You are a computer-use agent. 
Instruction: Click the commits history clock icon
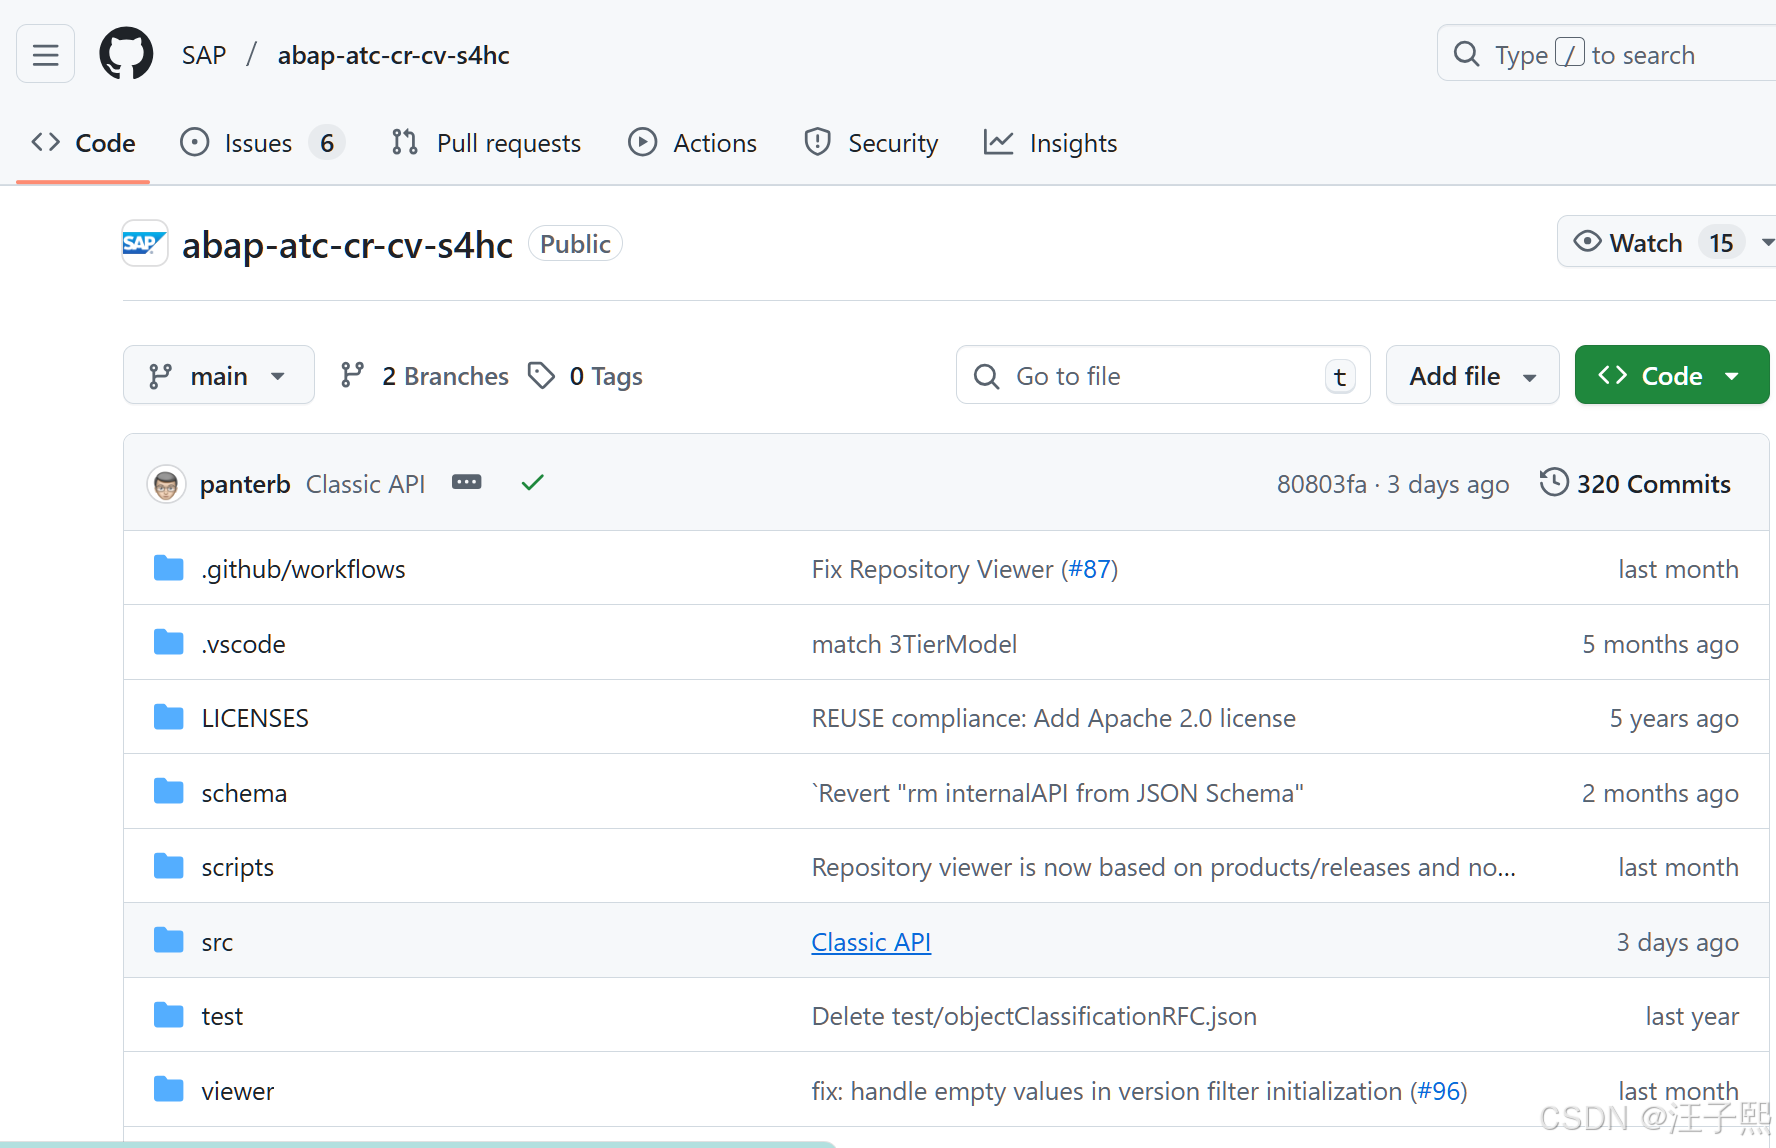coord(1553,482)
